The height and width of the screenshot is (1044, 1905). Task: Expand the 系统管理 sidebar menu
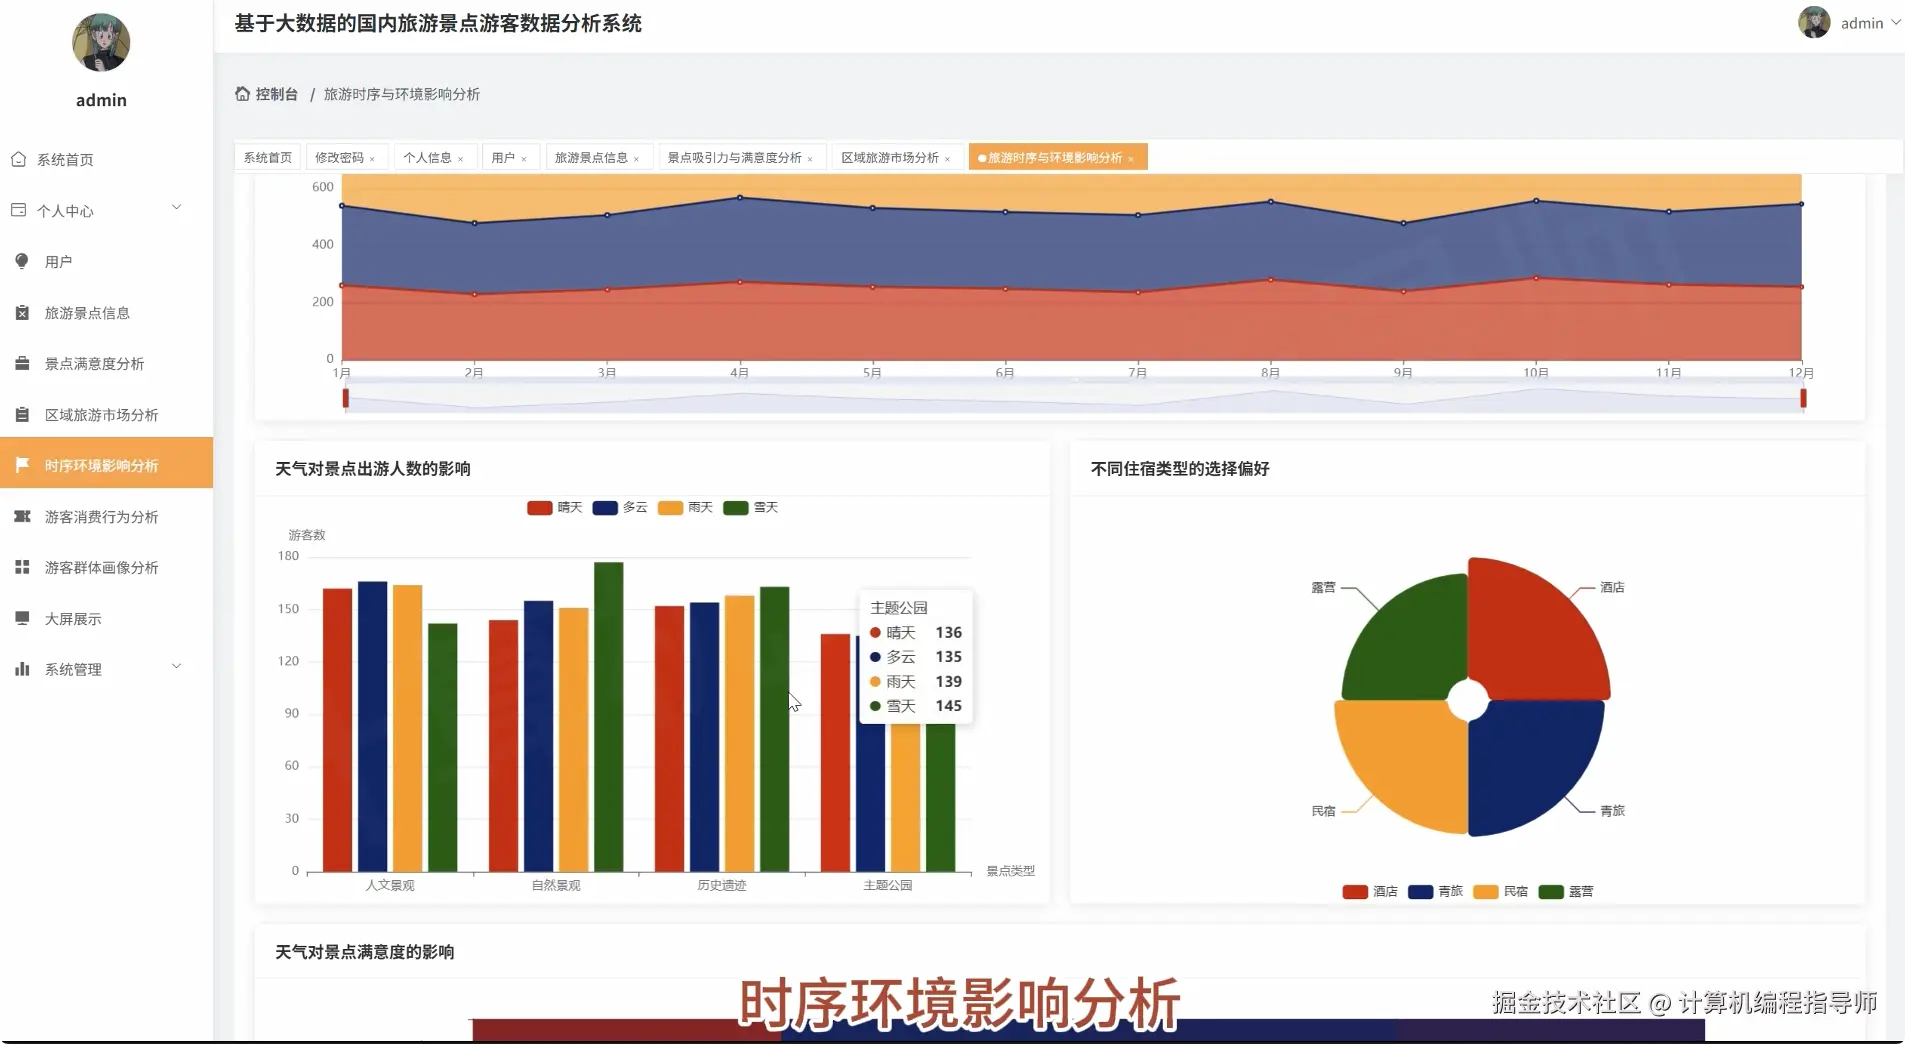click(95, 669)
